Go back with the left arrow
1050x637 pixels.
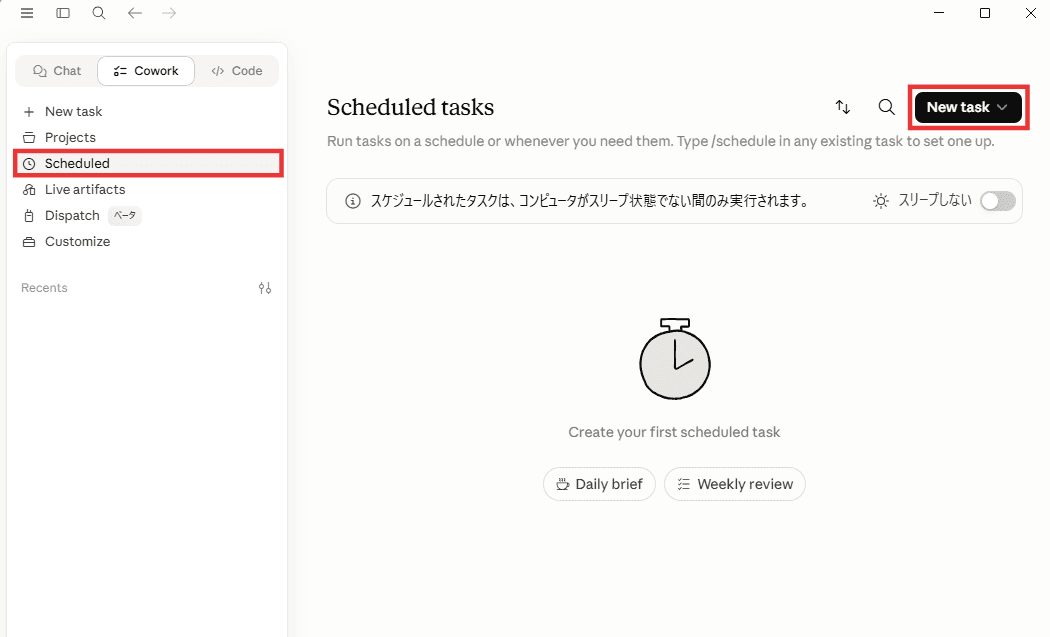tap(135, 13)
